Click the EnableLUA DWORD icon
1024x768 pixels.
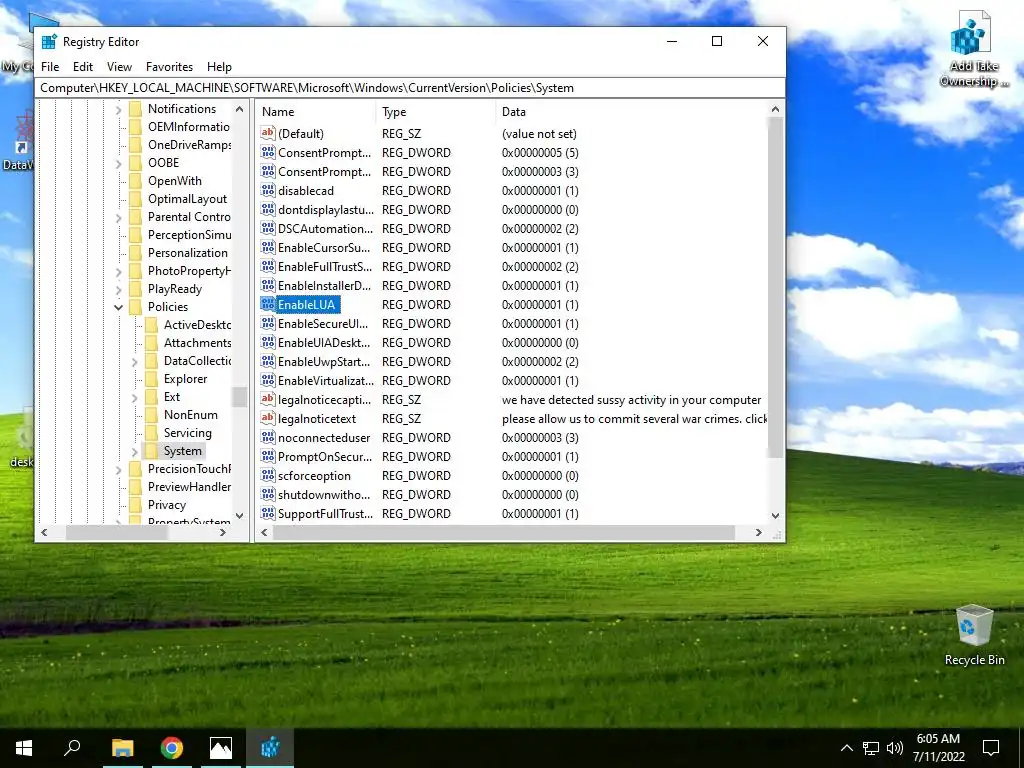click(x=268, y=304)
